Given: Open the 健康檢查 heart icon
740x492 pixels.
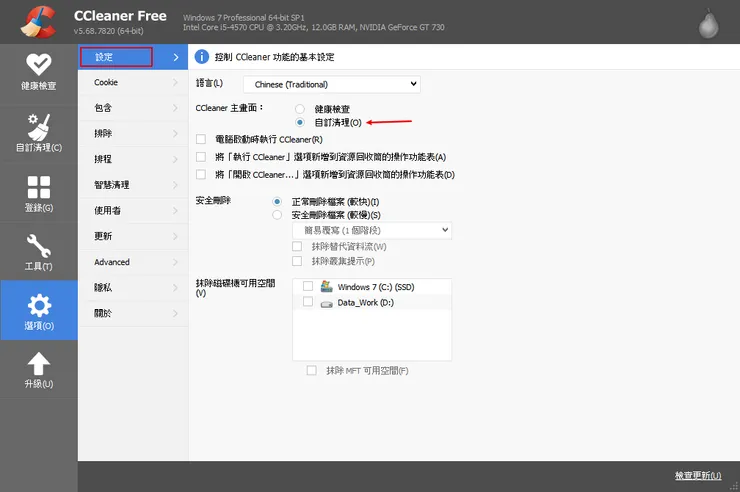Looking at the screenshot, I should 39,65.
